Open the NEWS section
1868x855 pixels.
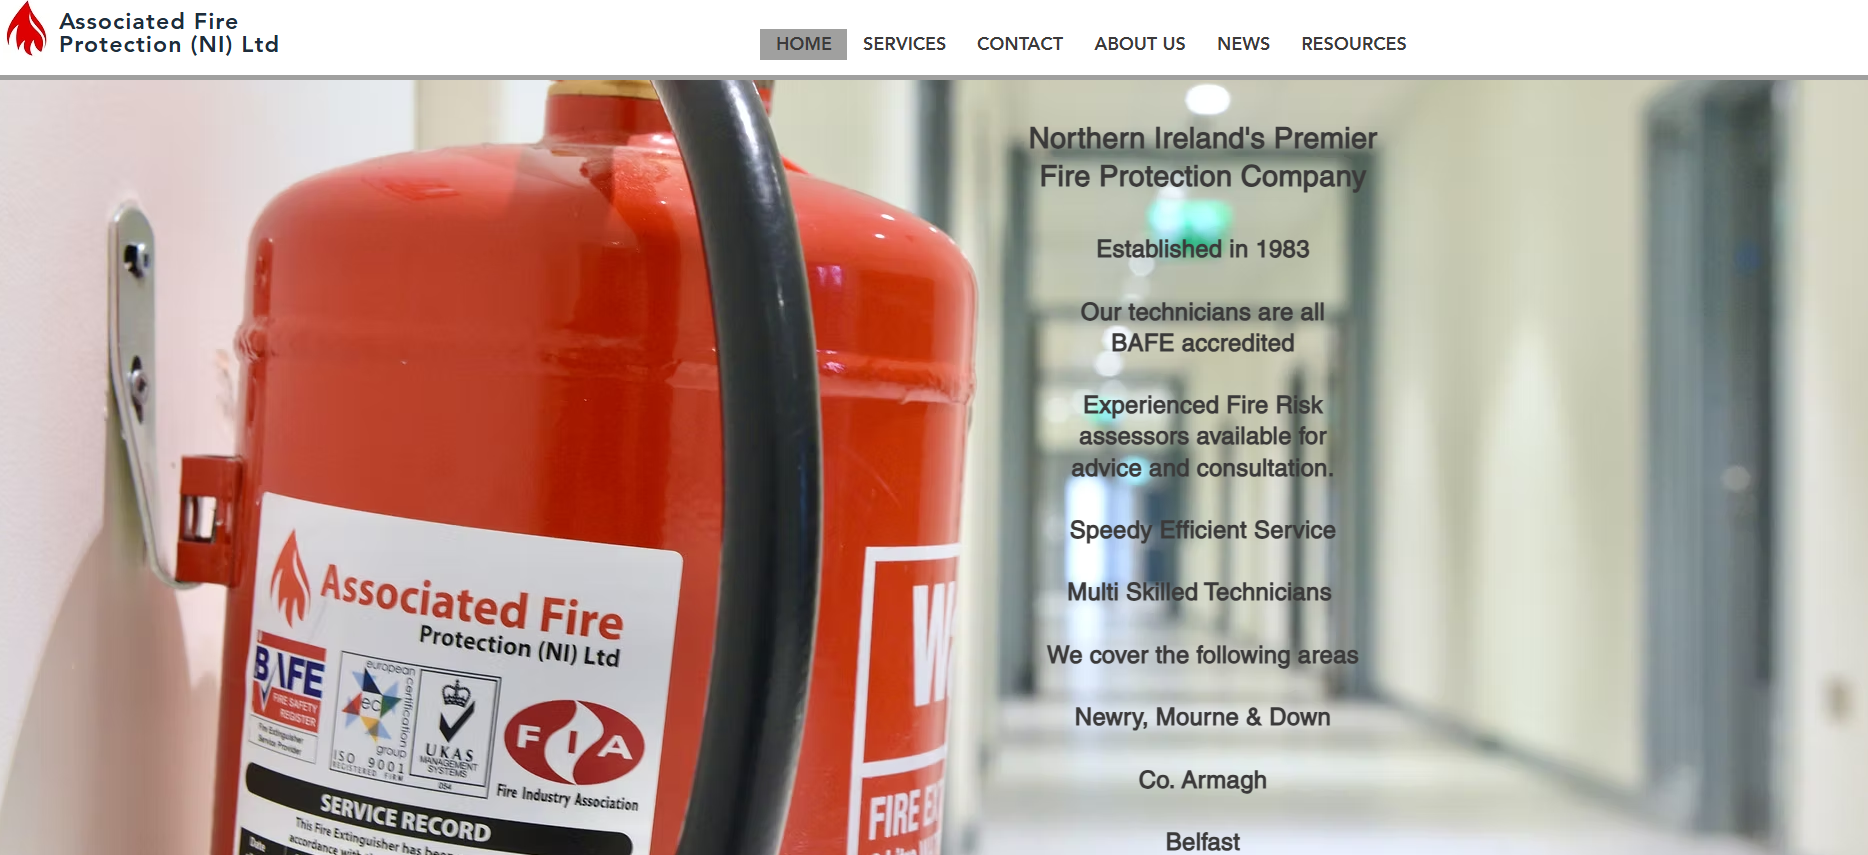1243,44
